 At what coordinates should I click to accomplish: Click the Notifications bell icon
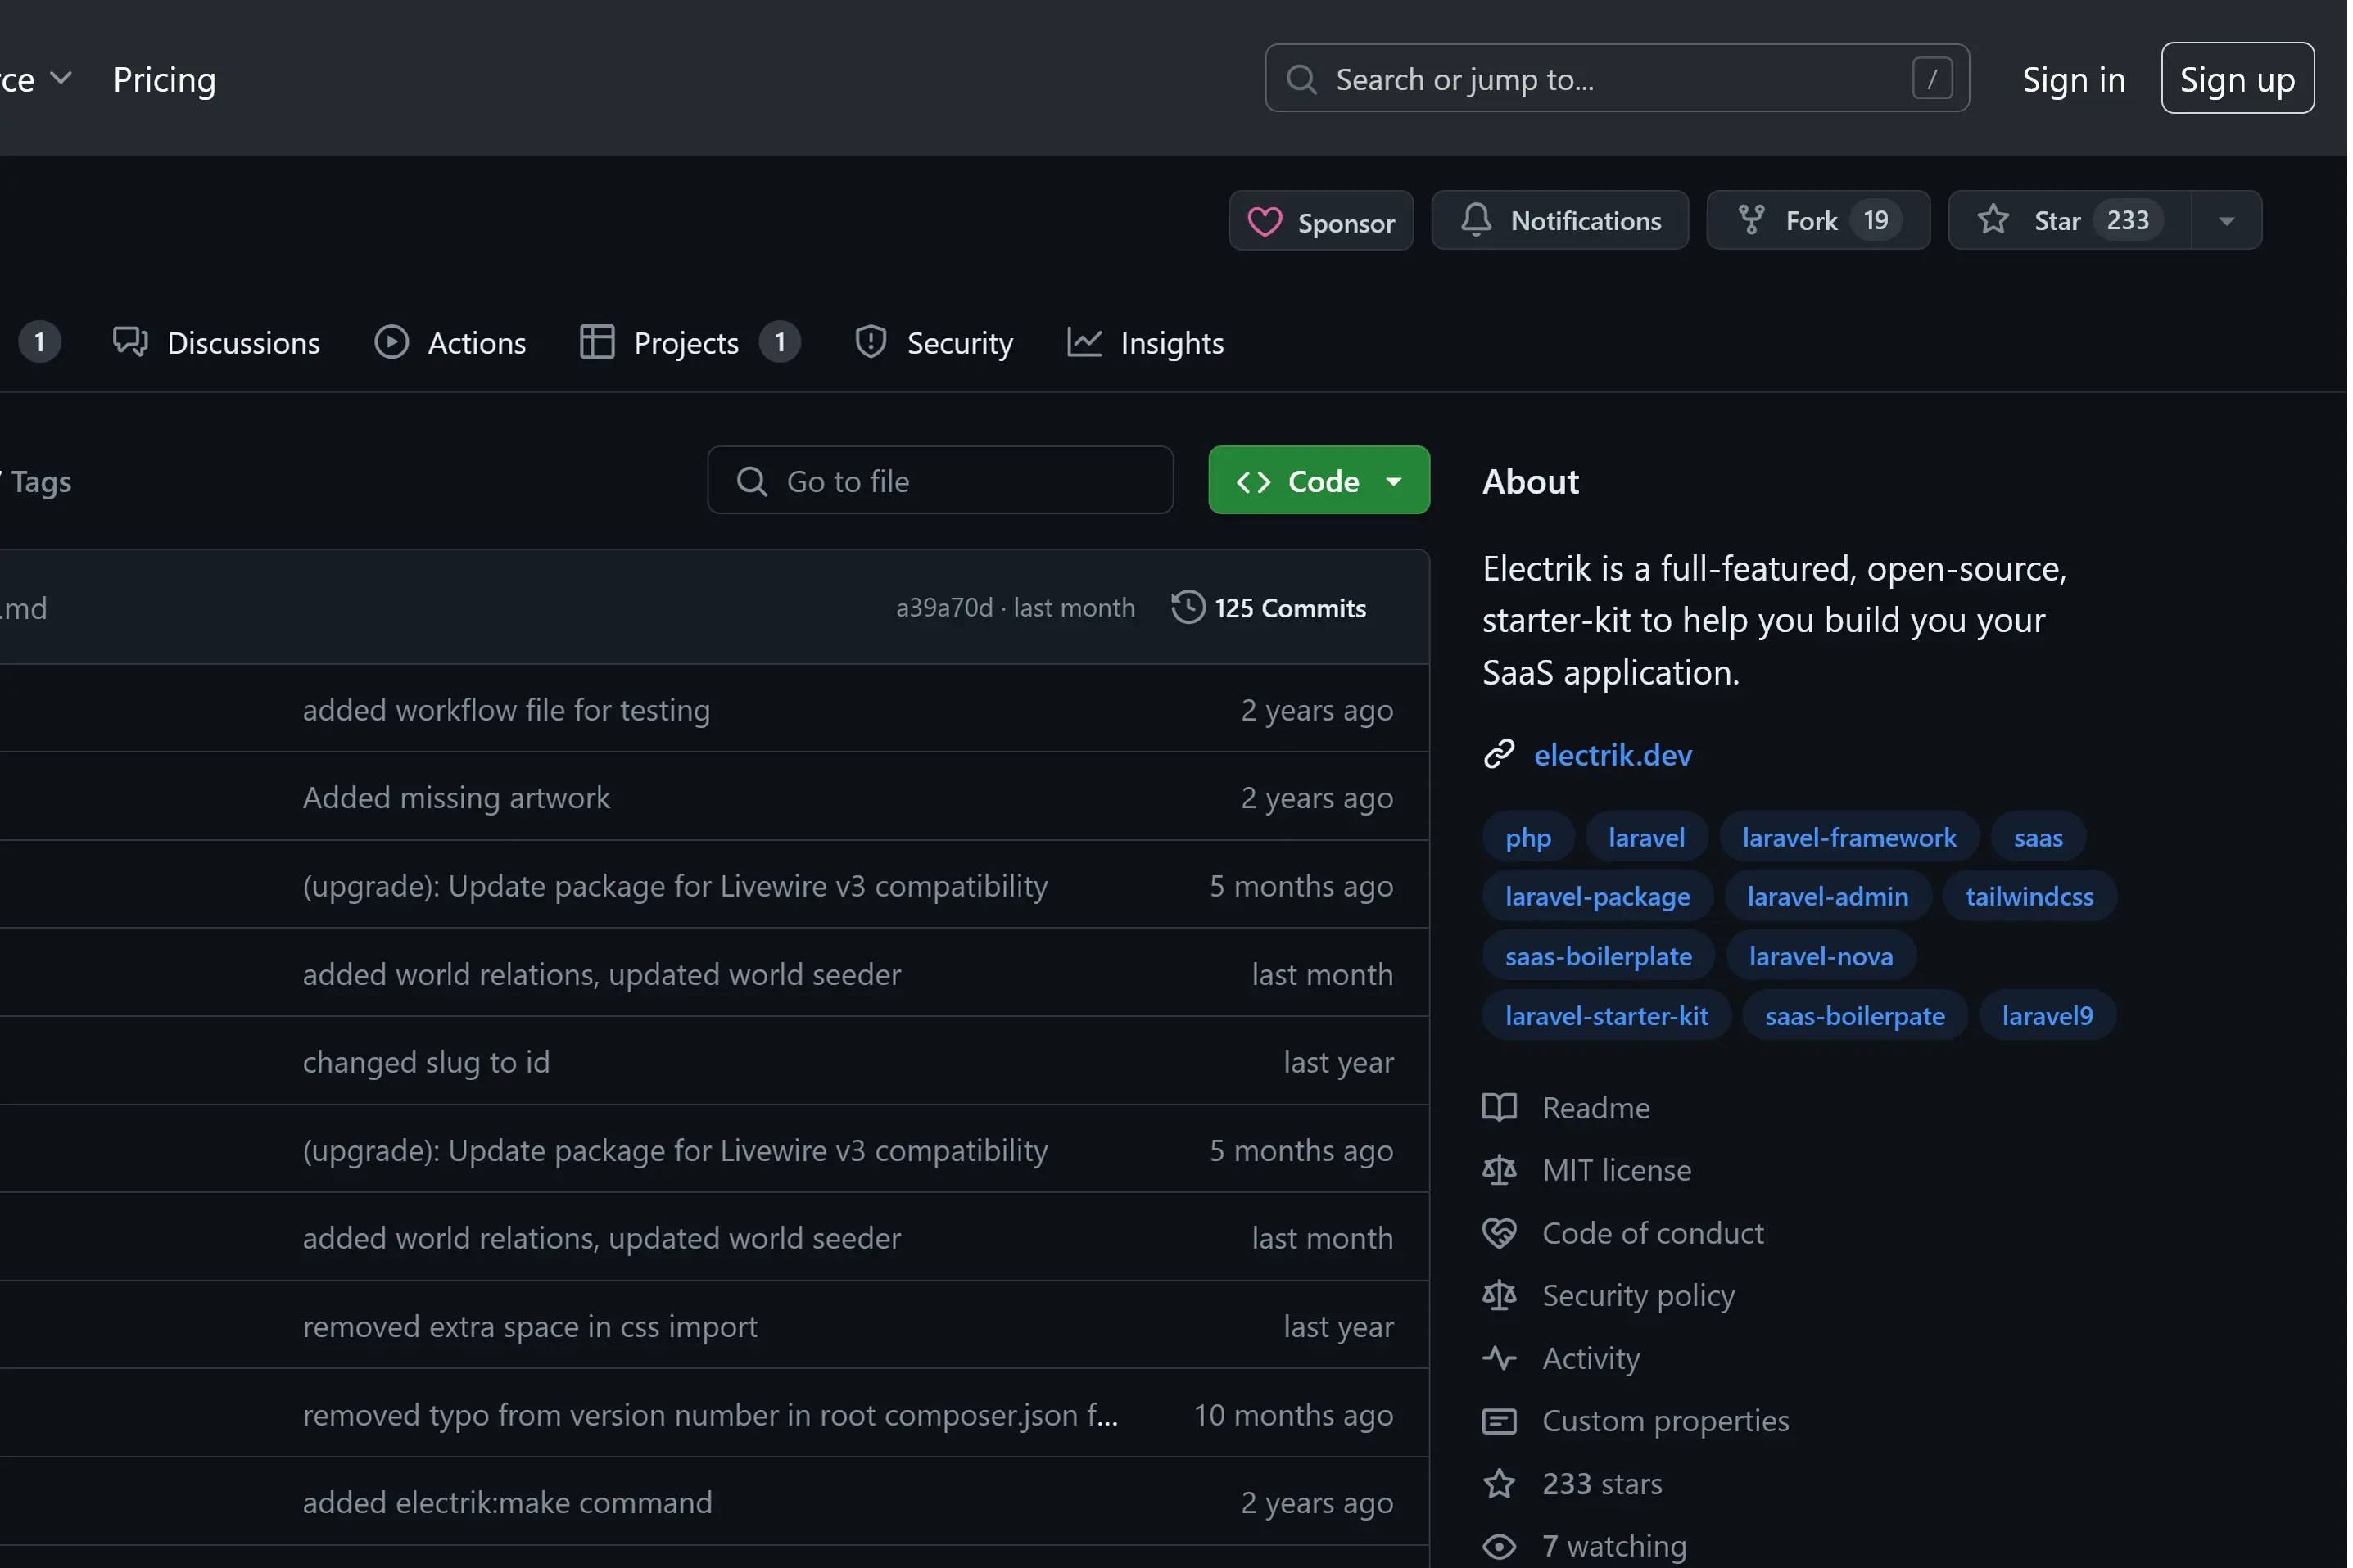[x=1476, y=220]
